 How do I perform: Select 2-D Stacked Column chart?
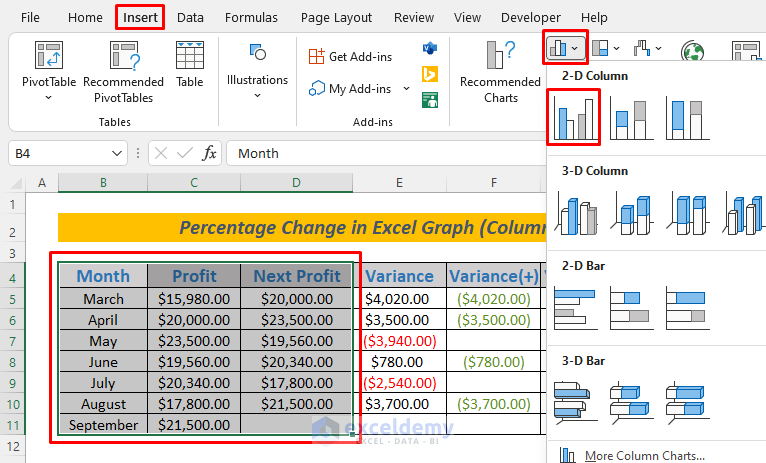[632, 119]
